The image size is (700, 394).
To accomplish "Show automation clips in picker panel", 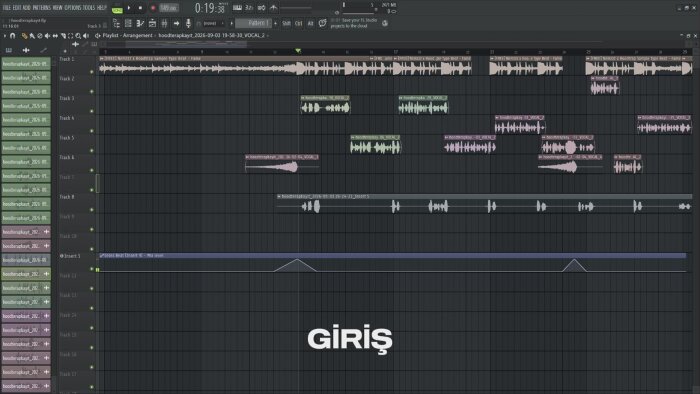I will pos(43,50).
